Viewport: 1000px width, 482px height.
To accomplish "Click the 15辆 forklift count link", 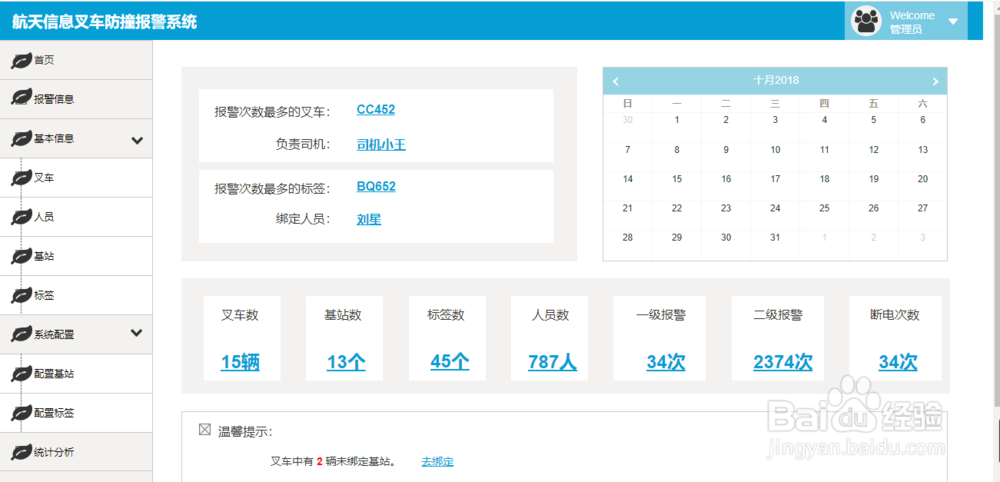I will (240, 362).
